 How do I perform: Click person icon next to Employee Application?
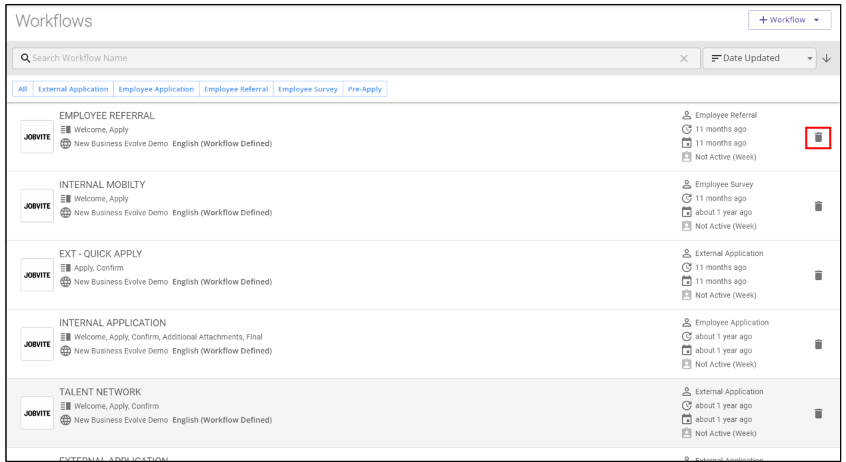pos(686,322)
